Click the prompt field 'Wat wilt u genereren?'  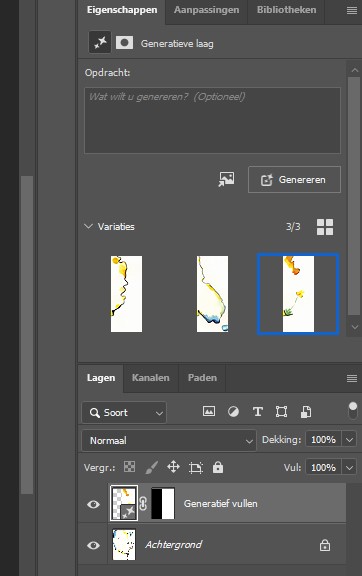(212, 120)
